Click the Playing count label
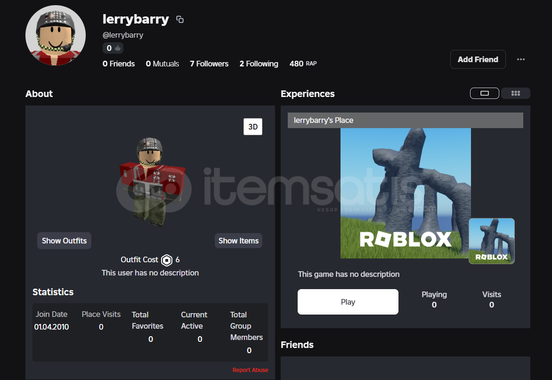552x380 pixels. tap(434, 295)
